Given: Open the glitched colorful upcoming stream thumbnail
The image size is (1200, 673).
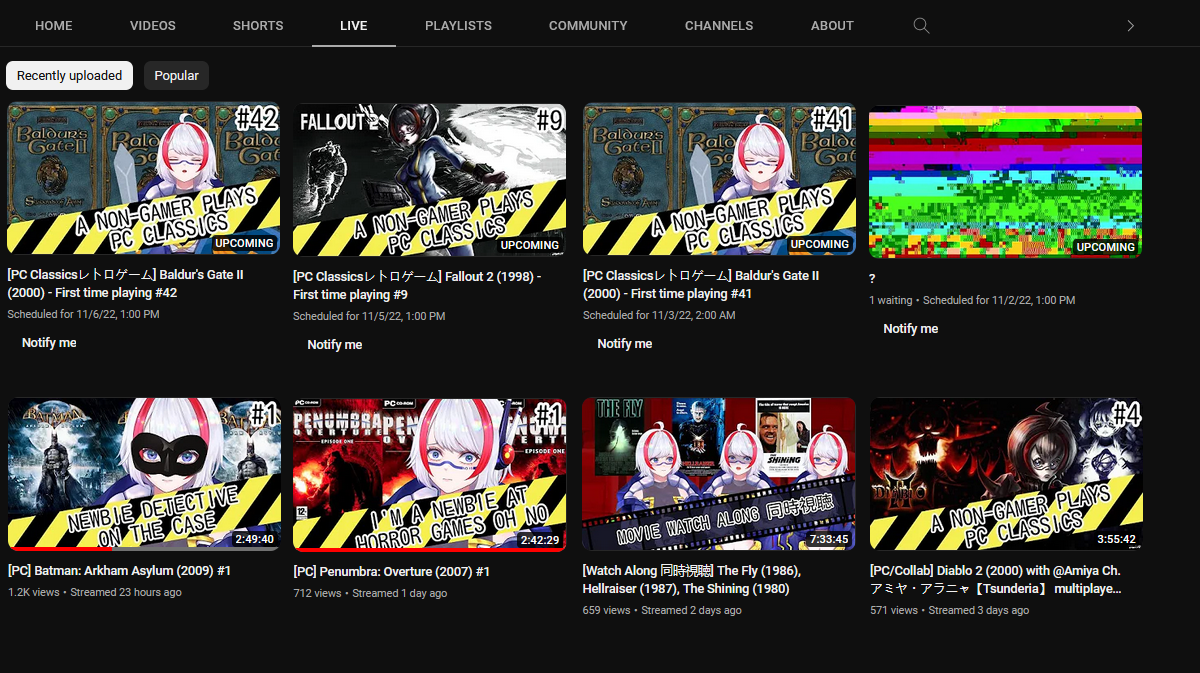Looking at the screenshot, I should (1005, 182).
